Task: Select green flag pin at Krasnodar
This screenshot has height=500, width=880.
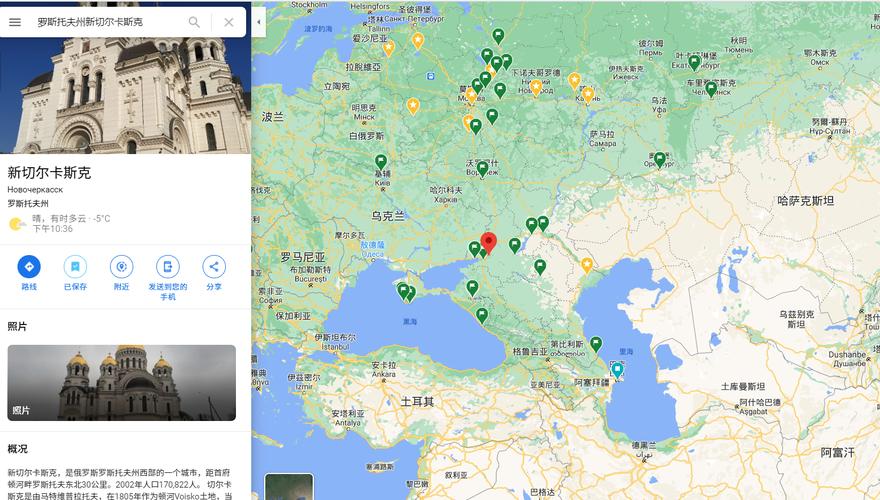Action: pyautogui.click(x=473, y=288)
